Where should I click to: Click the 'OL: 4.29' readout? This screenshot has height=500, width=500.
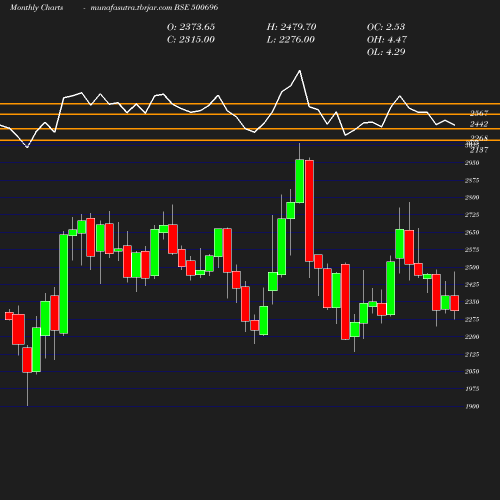[386, 52]
